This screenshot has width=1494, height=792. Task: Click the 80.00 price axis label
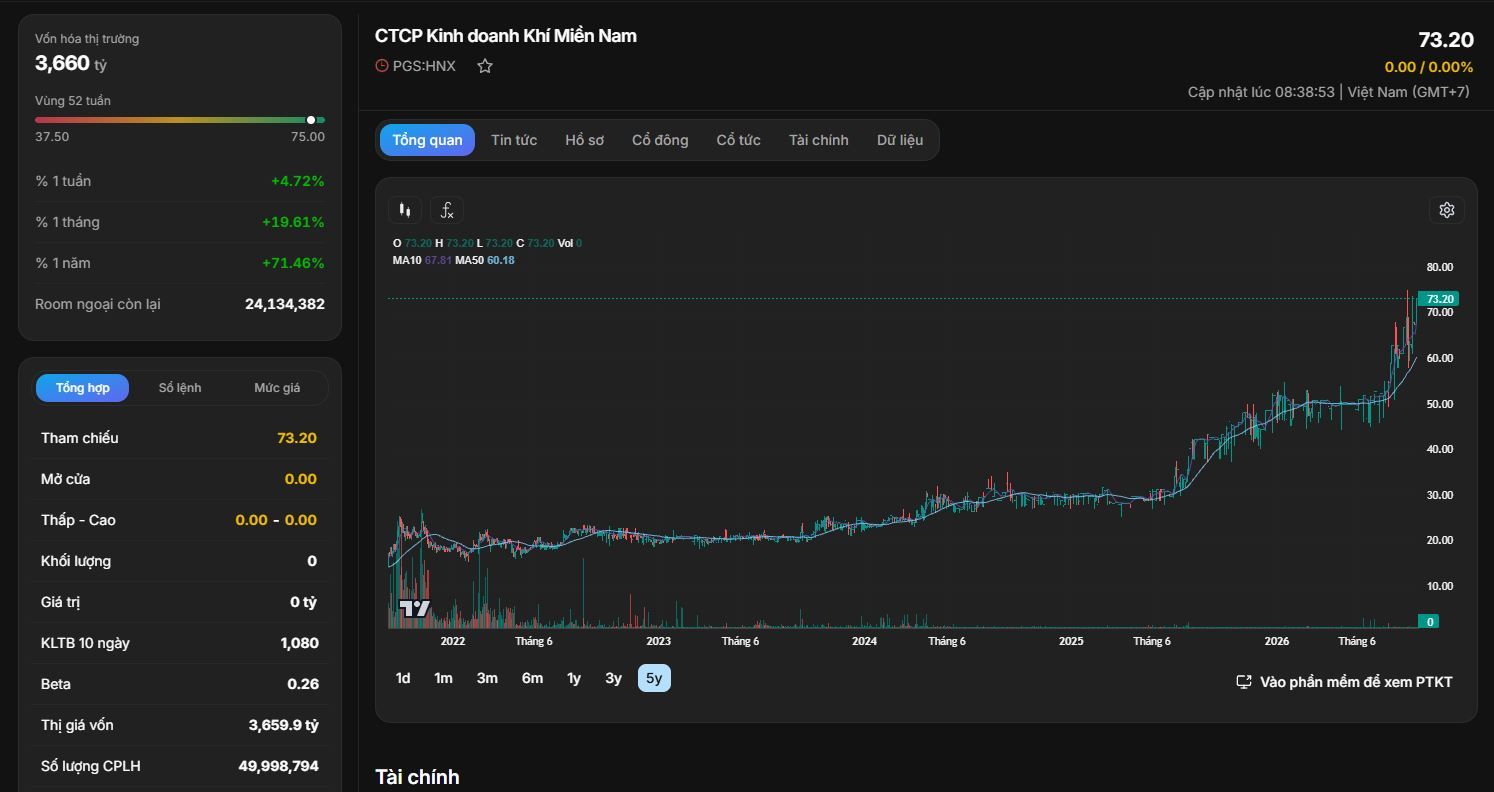click(1440, 267)
